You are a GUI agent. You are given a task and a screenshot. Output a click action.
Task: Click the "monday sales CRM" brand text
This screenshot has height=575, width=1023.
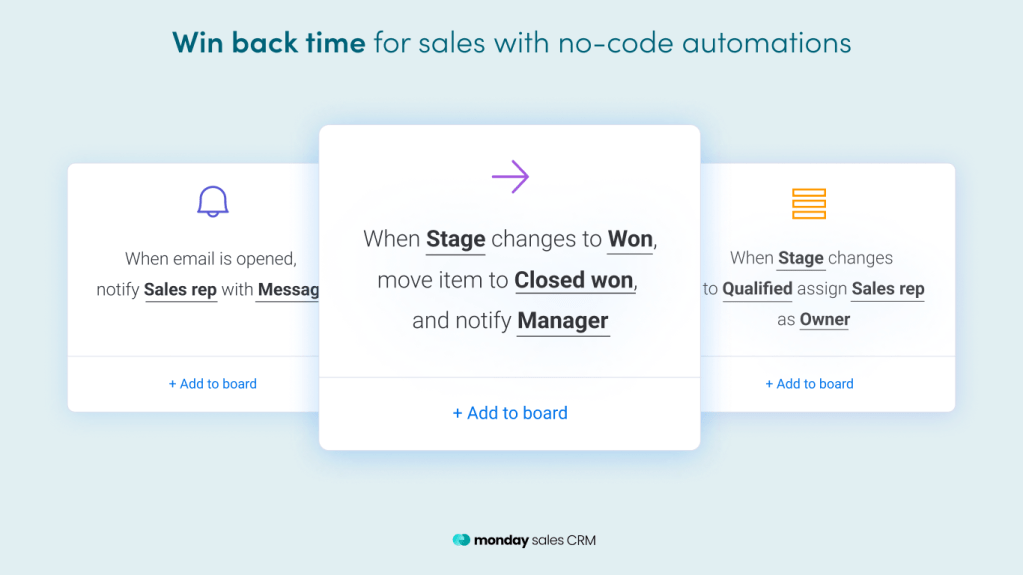click(x=536, y=540)
